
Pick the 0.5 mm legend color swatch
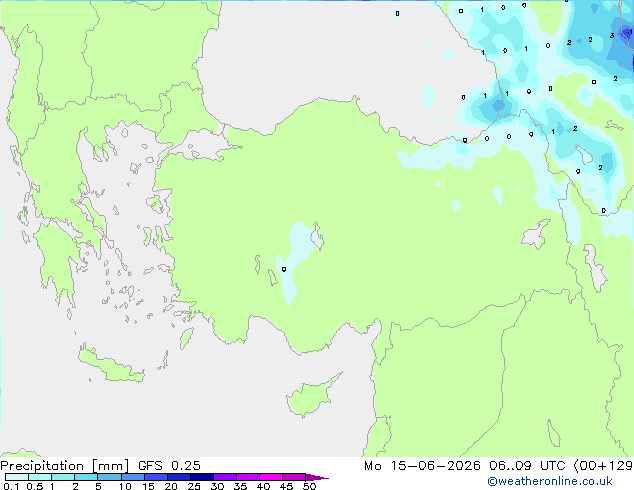click(x=40, y=477)
